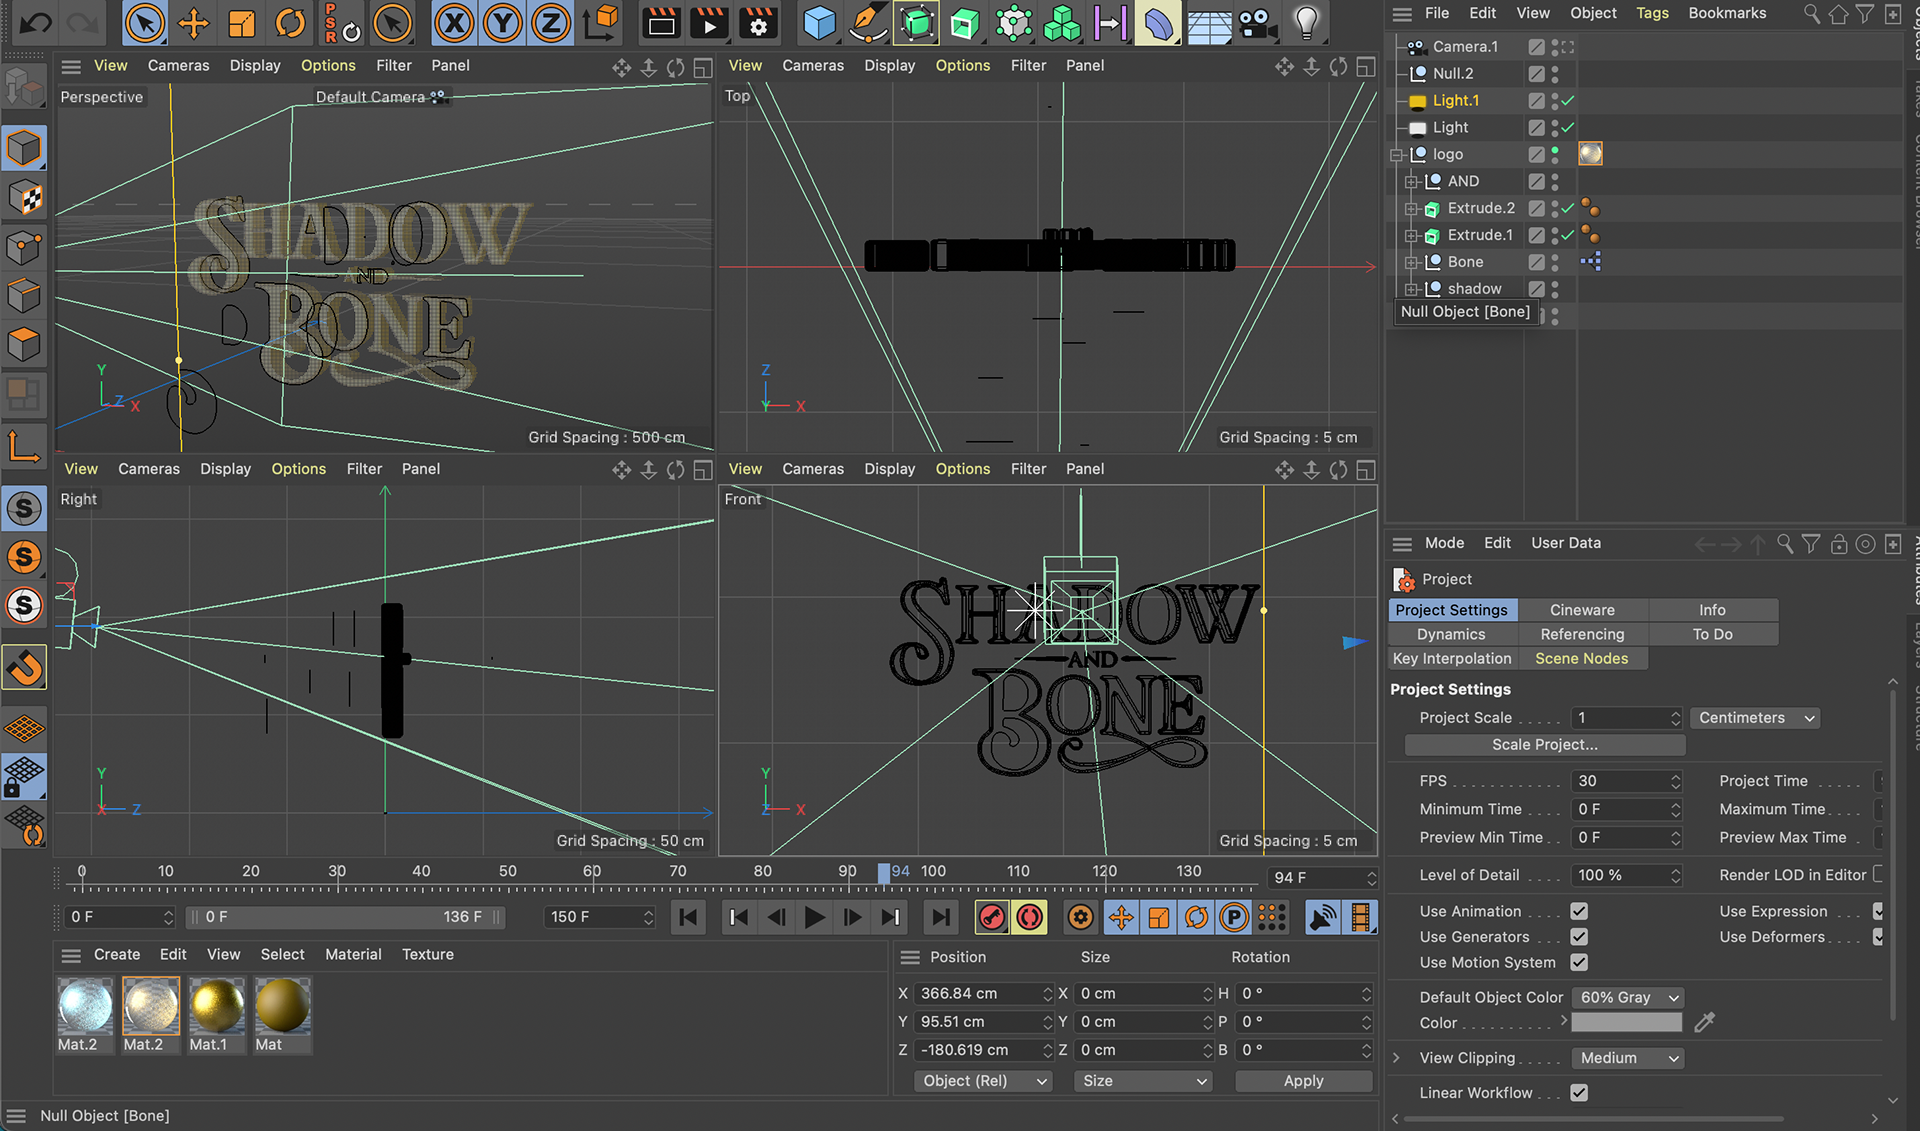The height and width of the screenshot is (1131, 1920).
Task: Click the Scale Project... button
Action: click(x=1545, y=745)
